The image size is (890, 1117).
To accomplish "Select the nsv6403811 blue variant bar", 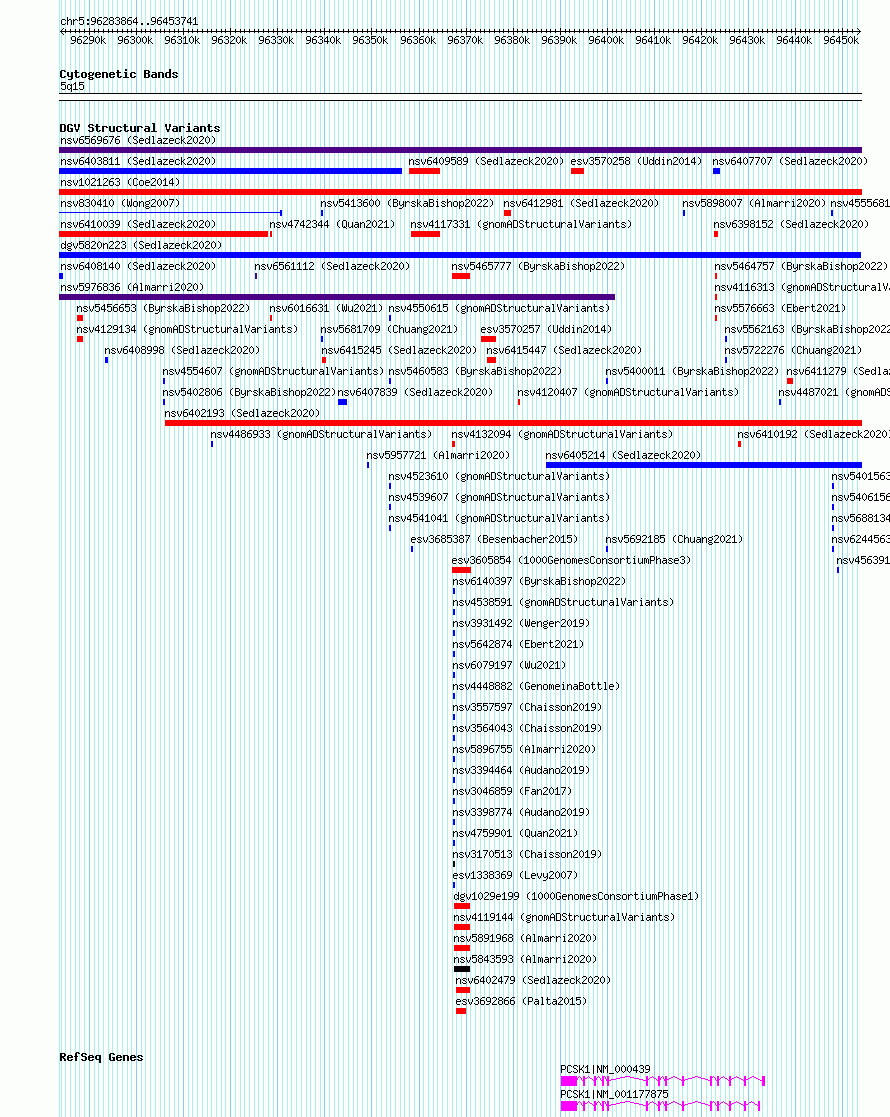I will tap(231, 171).
